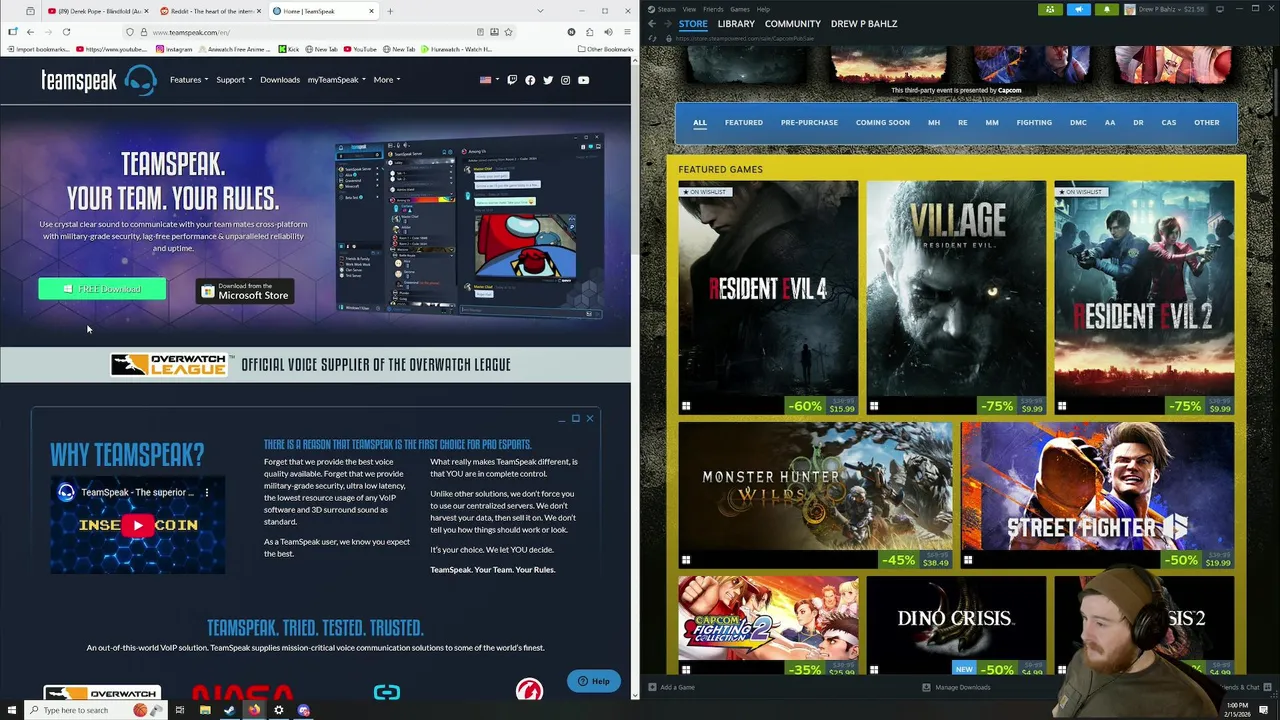Screen dimensions: 1280x720
Task: Open Steam from Windows taskbar
Action: coord(229,710)
